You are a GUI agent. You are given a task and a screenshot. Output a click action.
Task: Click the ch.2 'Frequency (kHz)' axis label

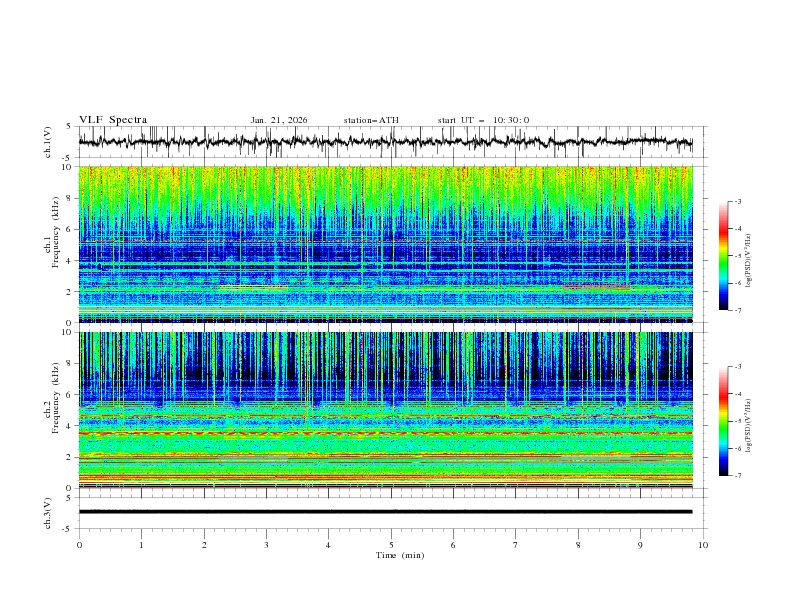coord(56,398)
